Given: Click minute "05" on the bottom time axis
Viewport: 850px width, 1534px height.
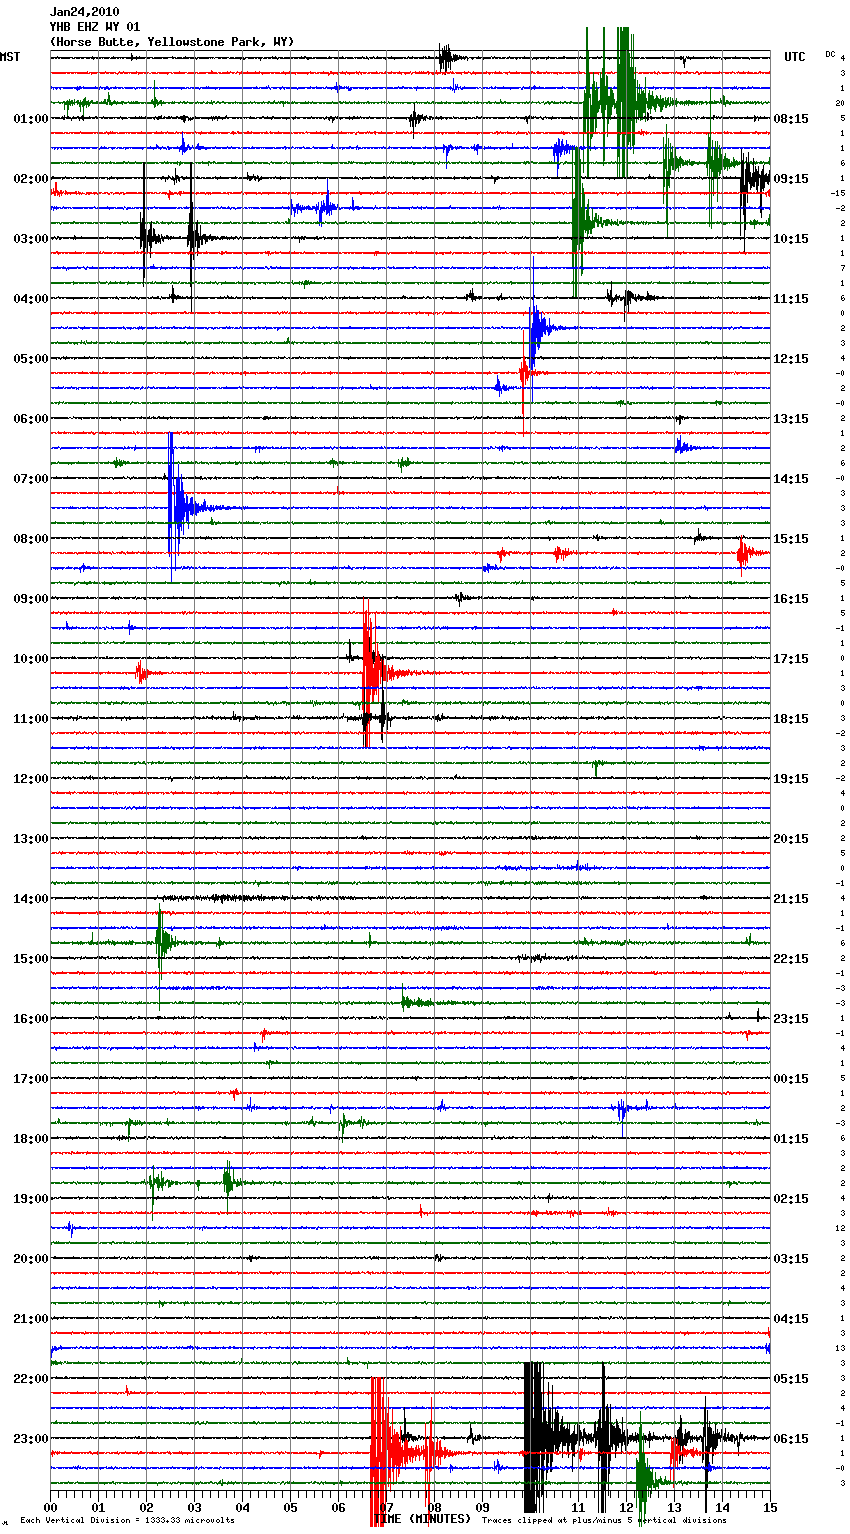Looking at the screenshot, I should 290,1507.
